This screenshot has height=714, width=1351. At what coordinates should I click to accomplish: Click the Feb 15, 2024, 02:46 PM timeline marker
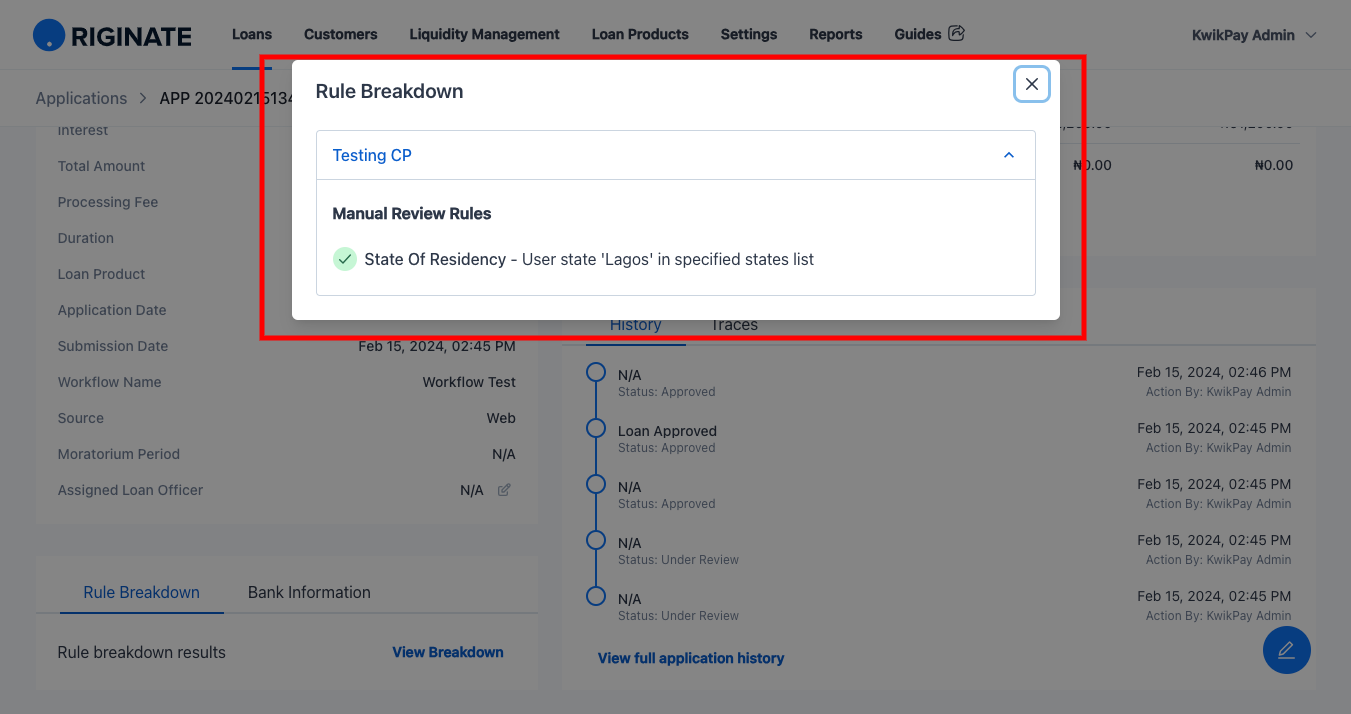click(596, 372)
